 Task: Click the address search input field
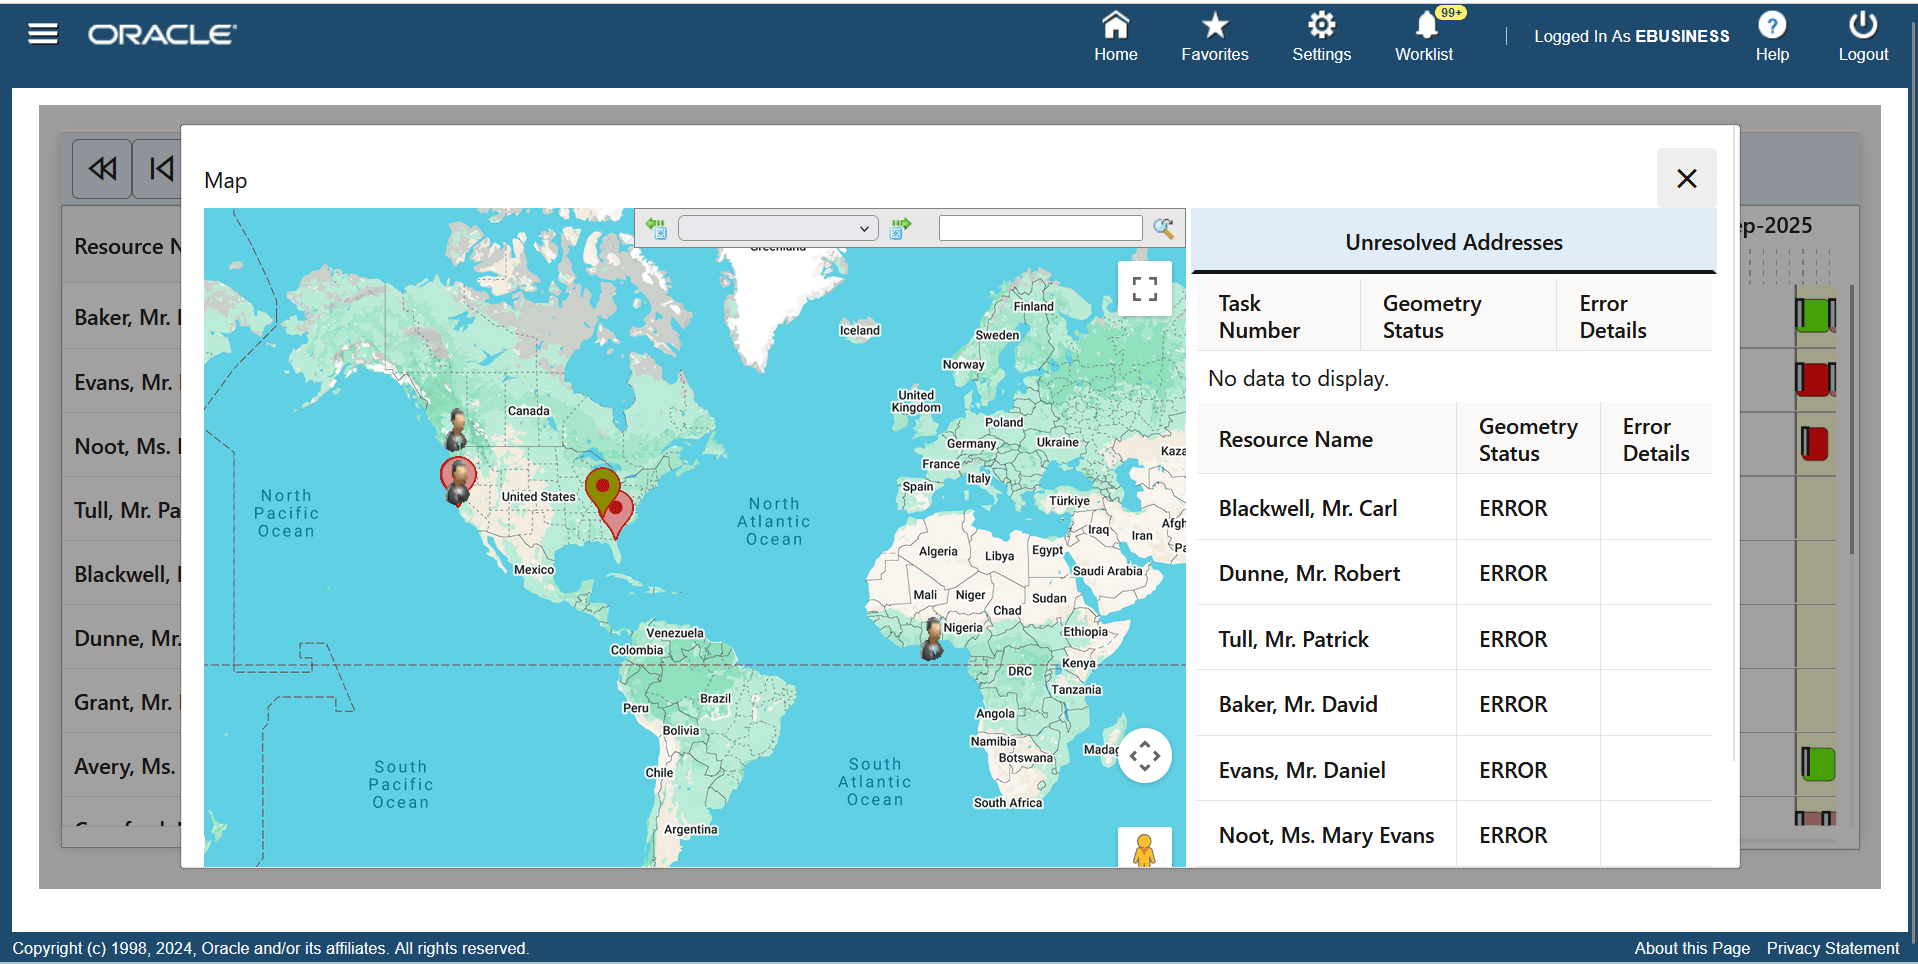(x=1040, y=228)
